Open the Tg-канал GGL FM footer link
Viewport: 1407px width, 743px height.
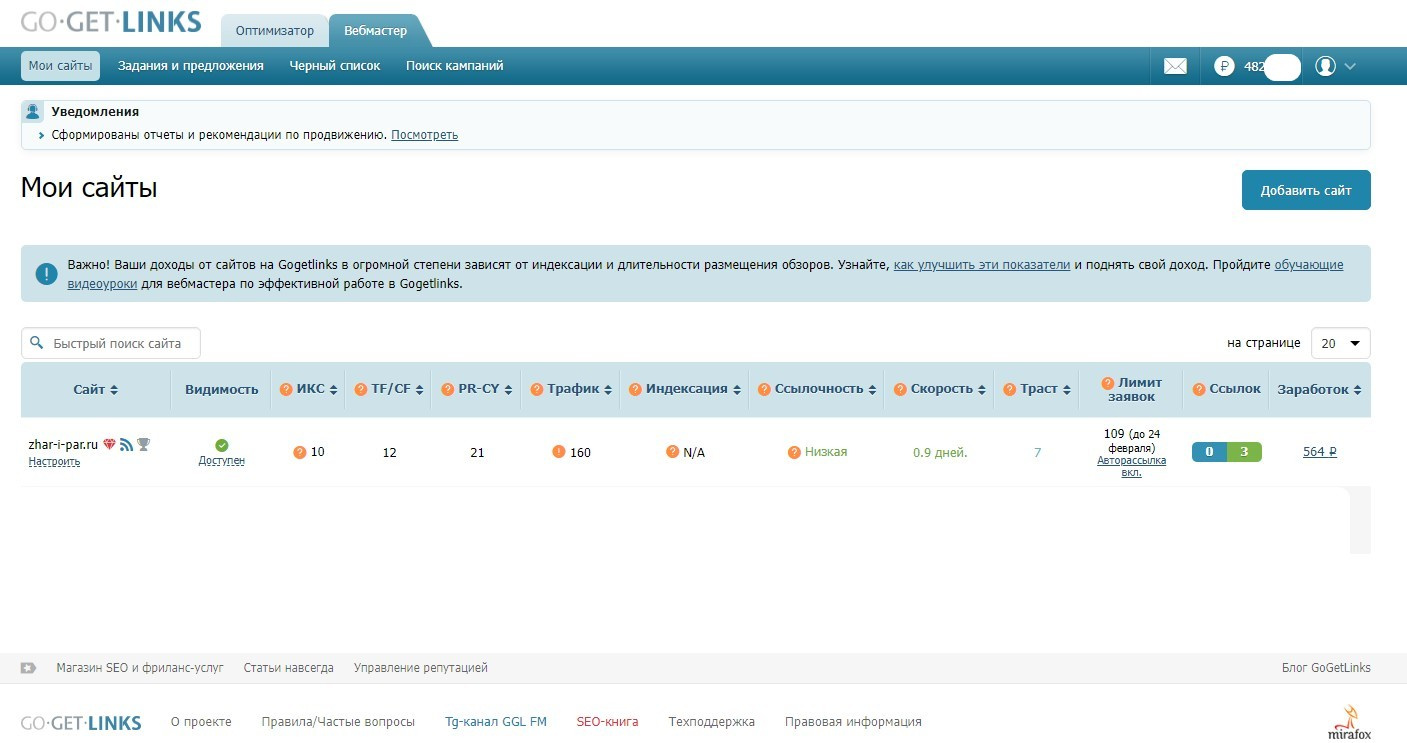[x=496, y=722]
